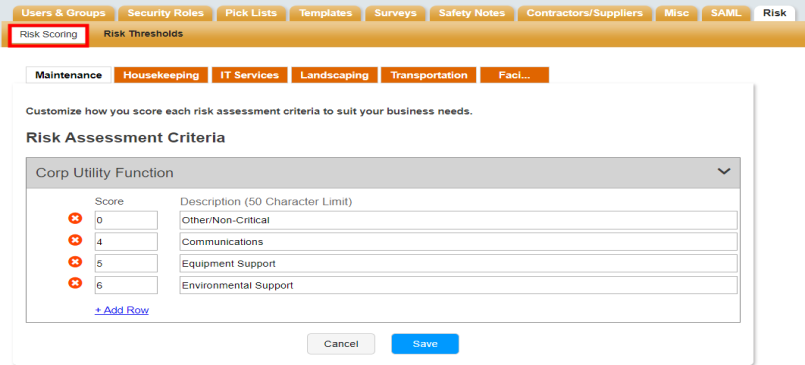Viewport: 805px width, 365px height.
Task: Save the risk scoring changes
Action: click(x=425, y=344)
